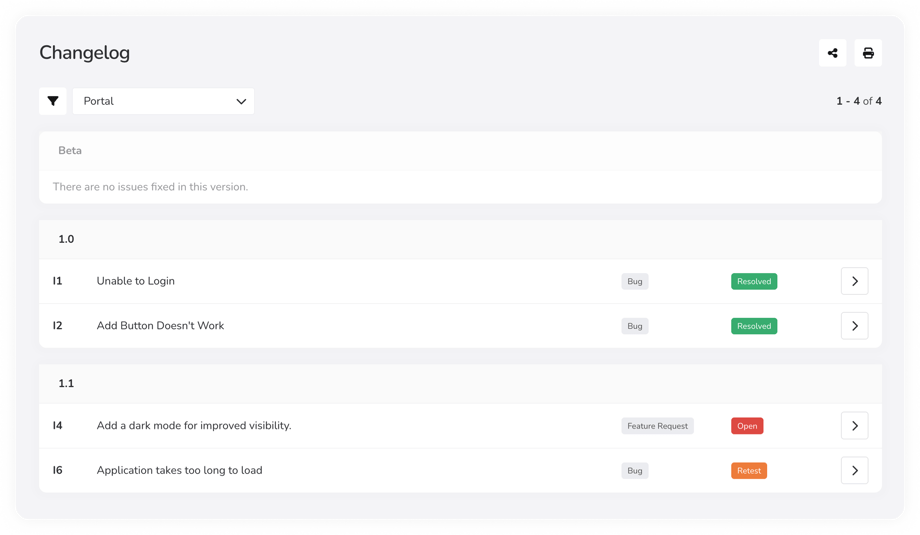
Task: Click the Feature Request tag
Action: coord(657,426)
